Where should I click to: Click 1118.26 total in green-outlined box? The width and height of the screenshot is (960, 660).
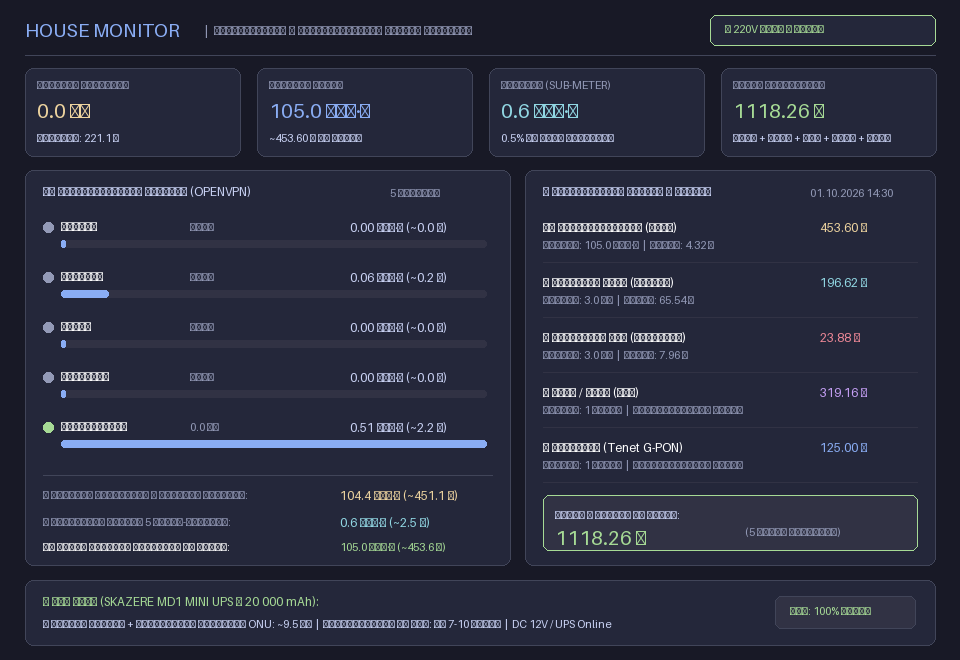point(601,538)
